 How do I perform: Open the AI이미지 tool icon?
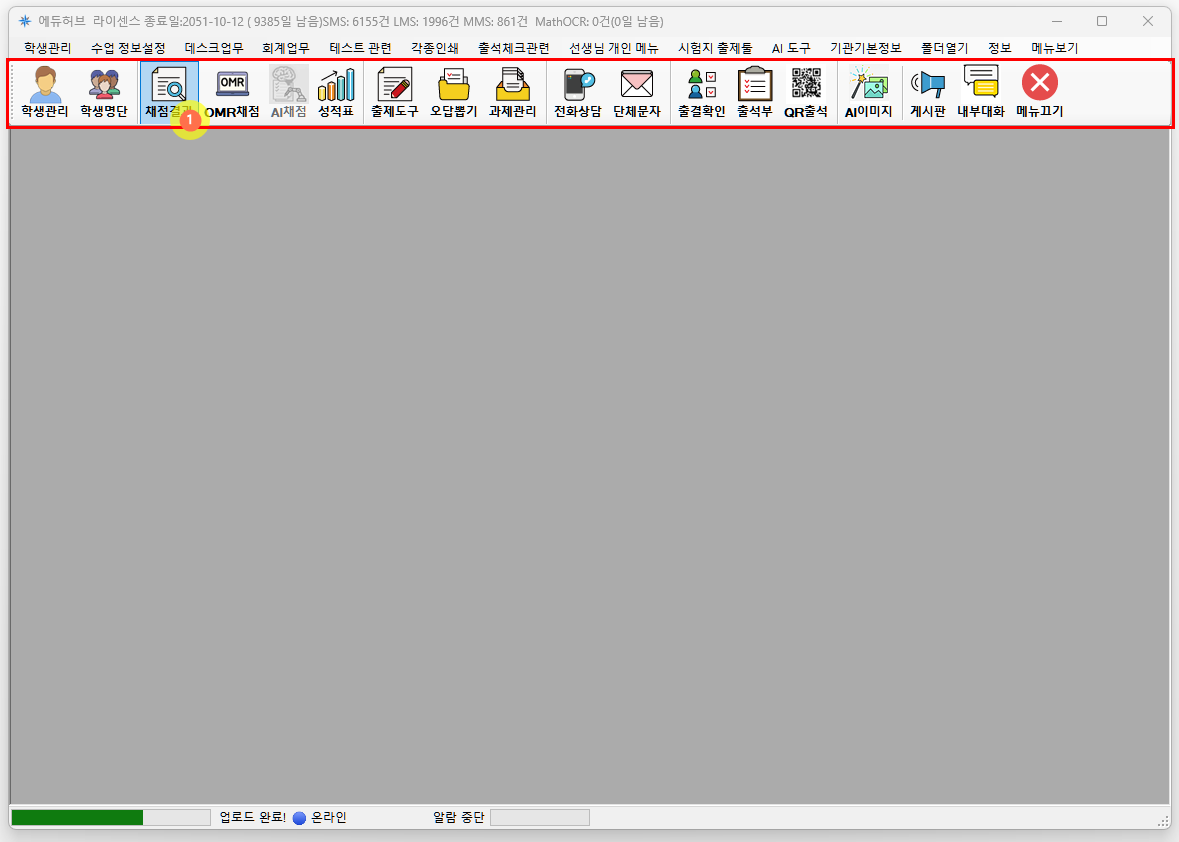pos(868,92)
